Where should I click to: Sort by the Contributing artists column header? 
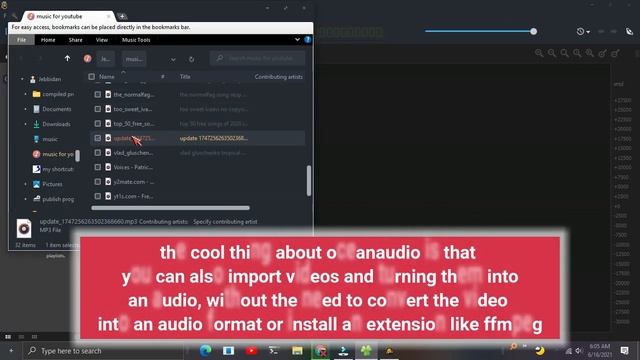[x=278, y=77]
